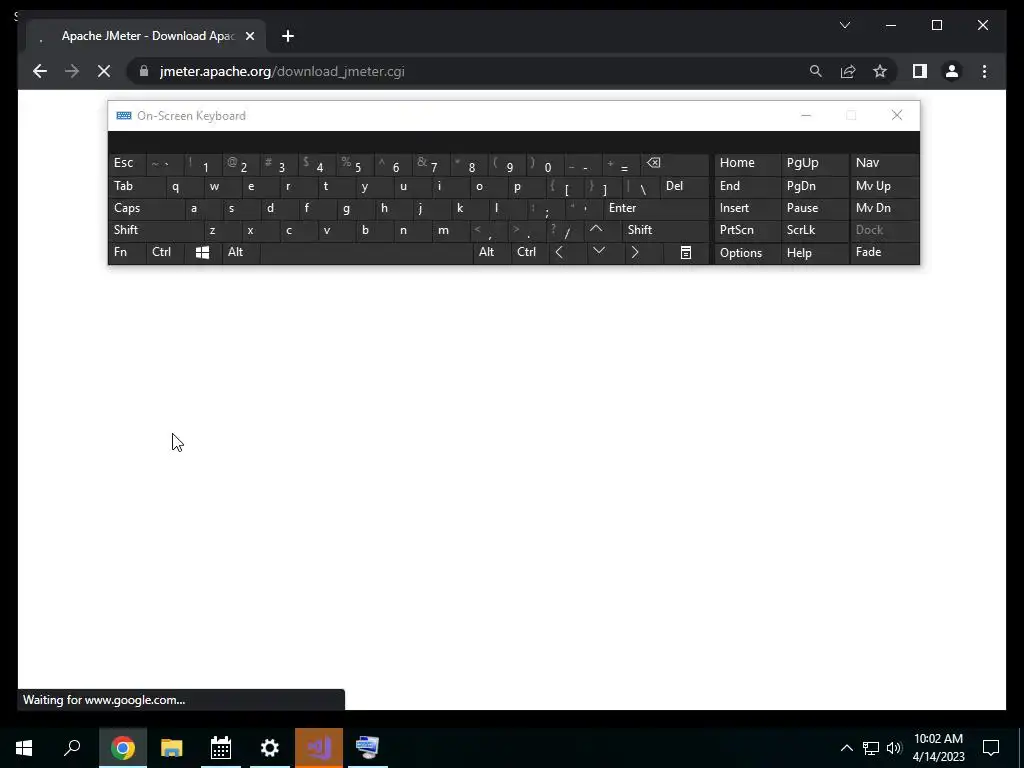Click the Help key
The width and height of the screenshot is (1024, 768).
[814, 253]
